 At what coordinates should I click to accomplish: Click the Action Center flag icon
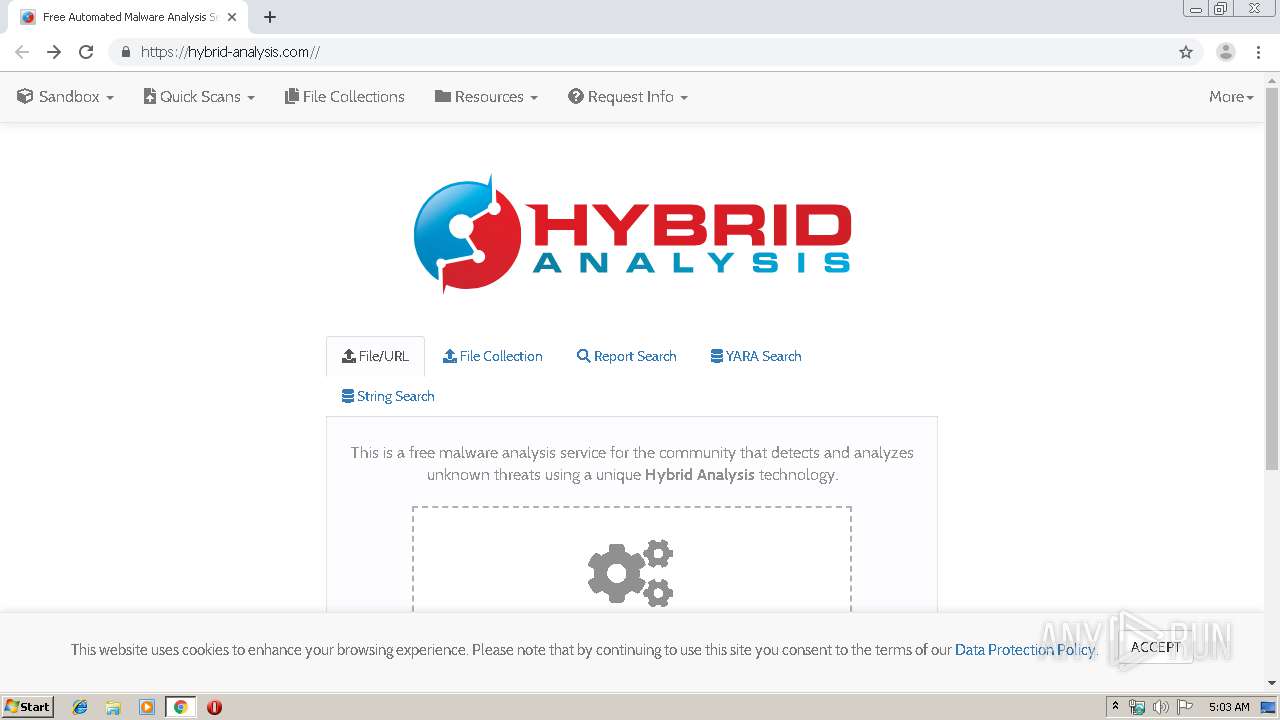[1185, 707]
